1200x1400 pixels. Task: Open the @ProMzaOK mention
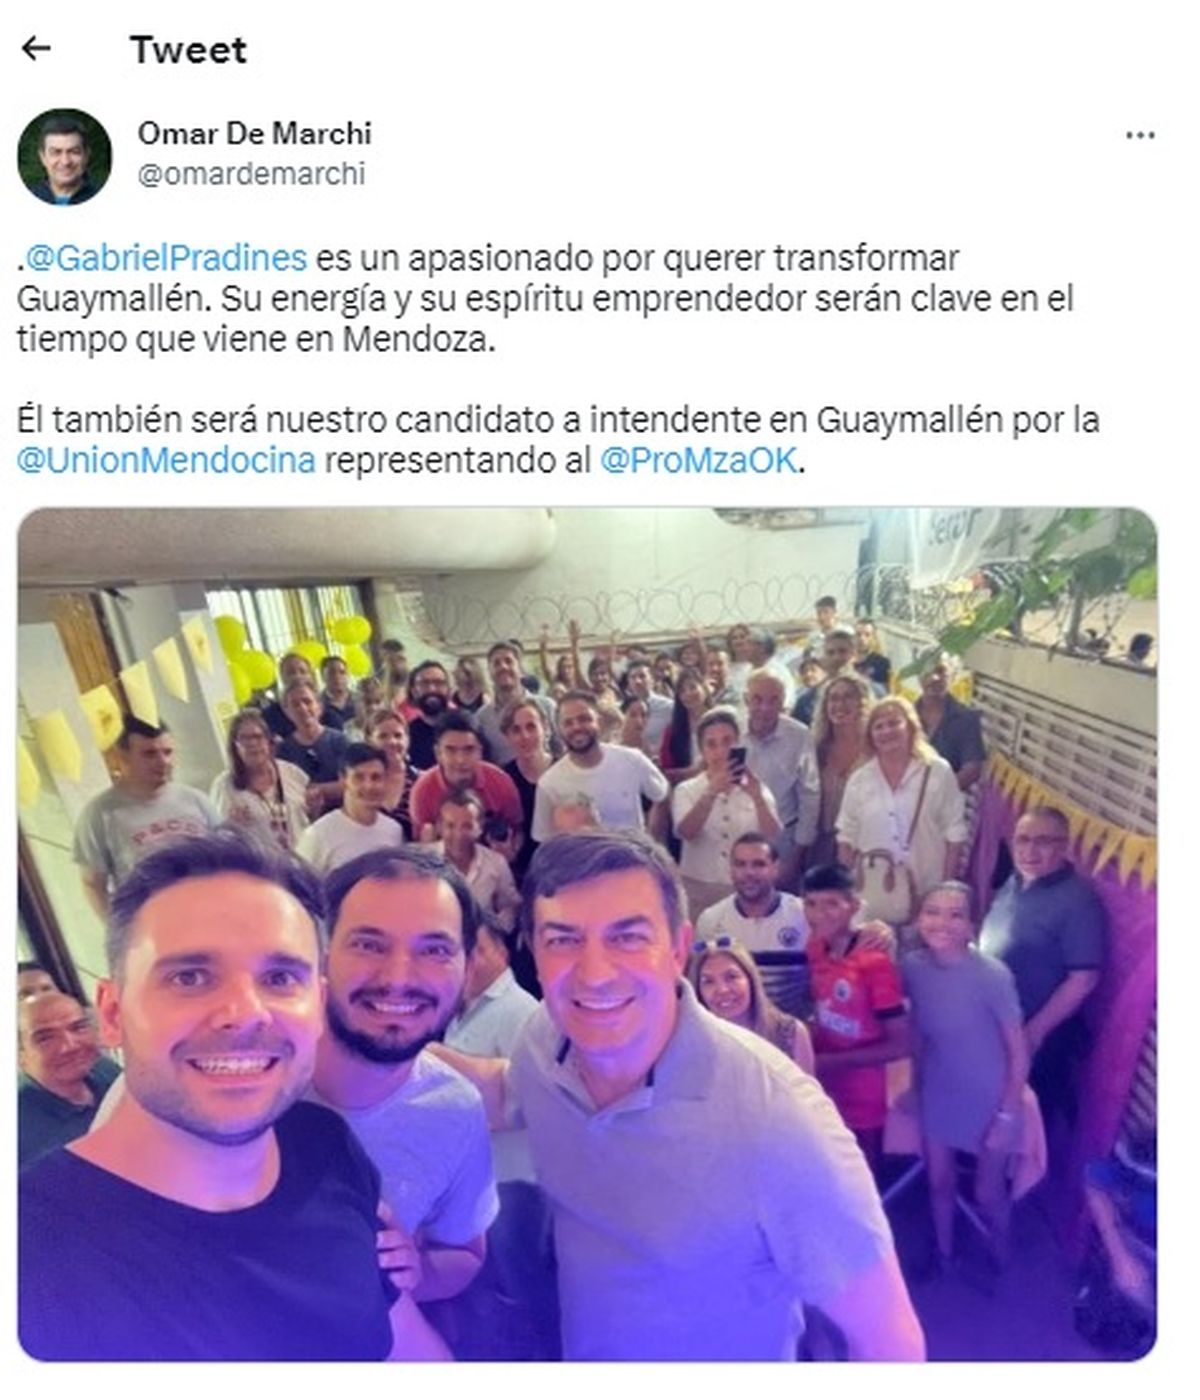[698, 460]
